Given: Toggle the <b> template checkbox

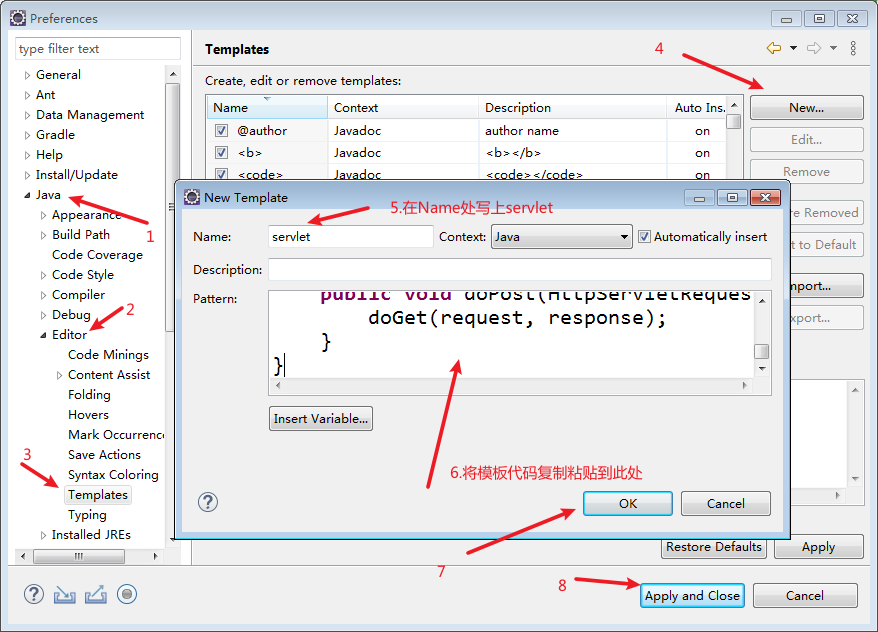Looking at the screenshot, I should coord(221,153).
